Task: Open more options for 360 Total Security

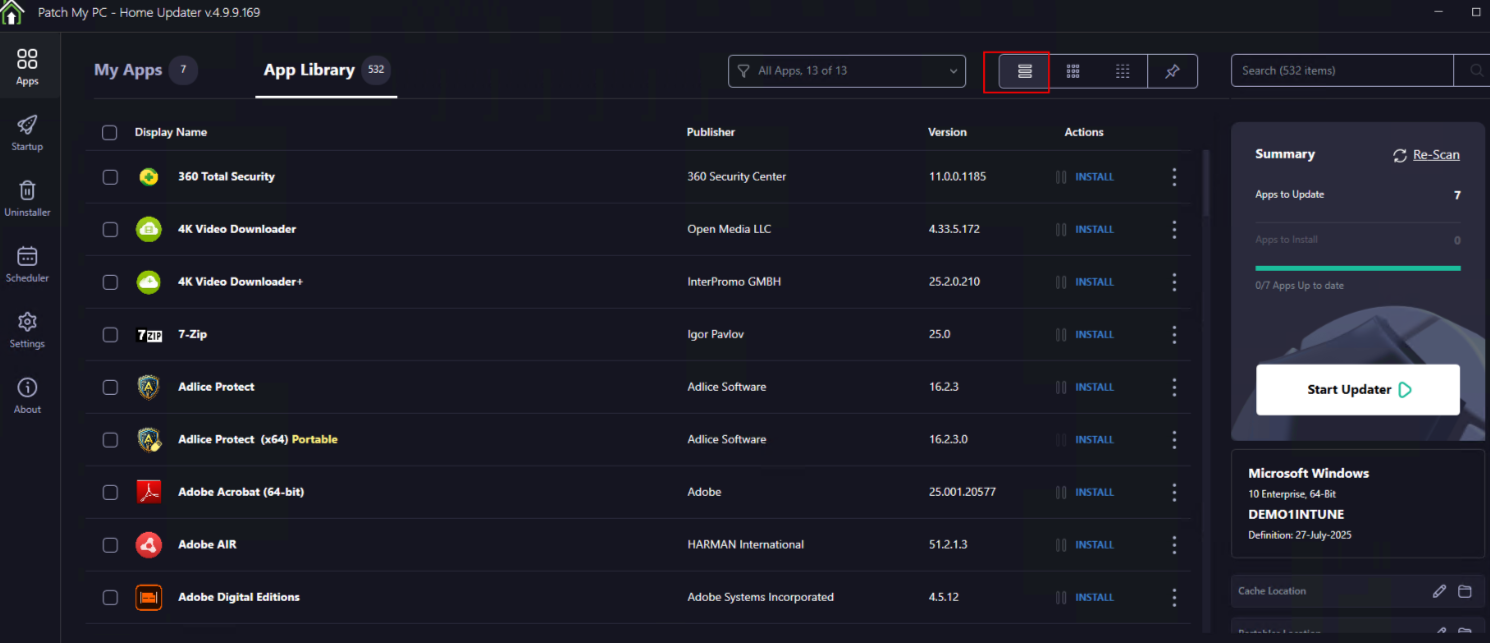Action: (x=1174, y=177)
